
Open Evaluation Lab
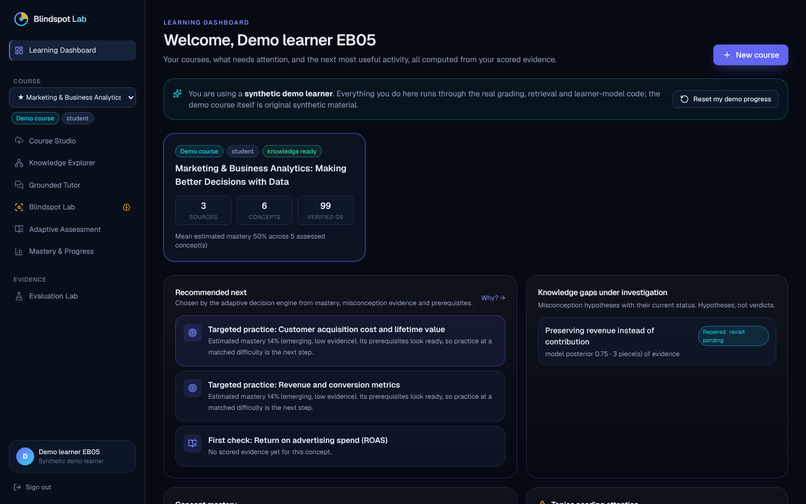[x=72, y=296]
